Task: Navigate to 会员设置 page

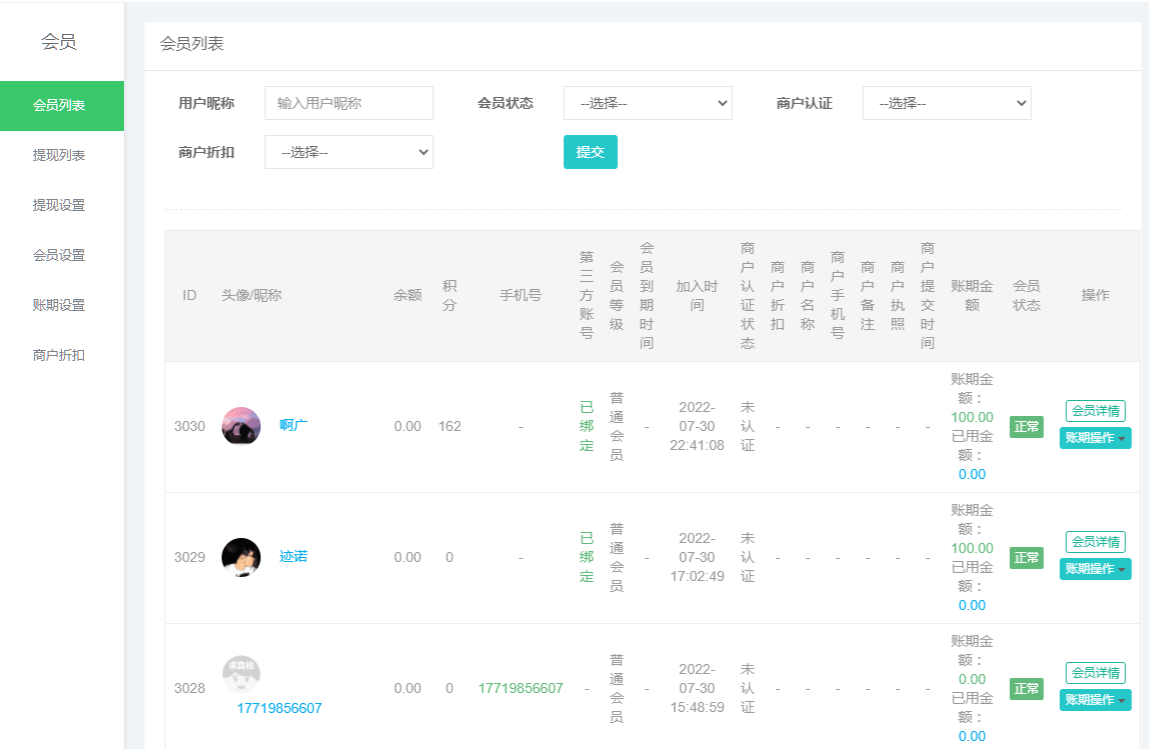Action: pyautogui.click(x=59, y=255)
